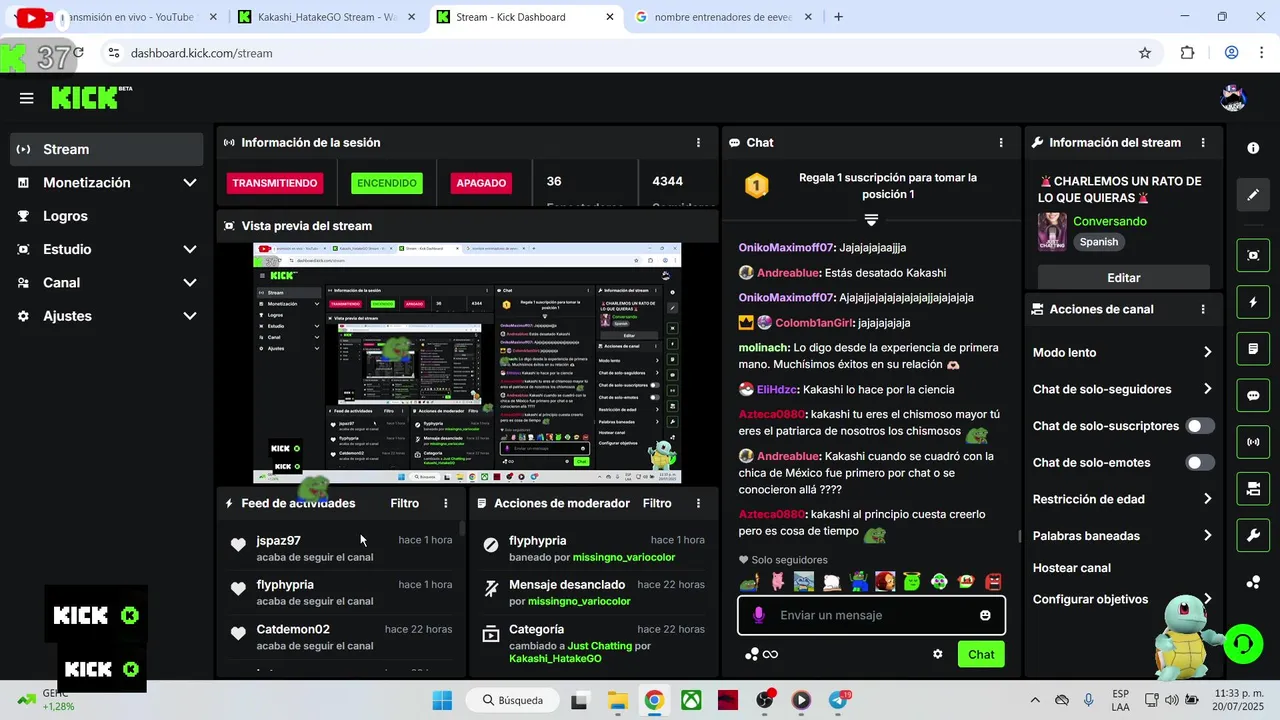
Task: Open options menu for Chat panel
Action: (1001, 143)
